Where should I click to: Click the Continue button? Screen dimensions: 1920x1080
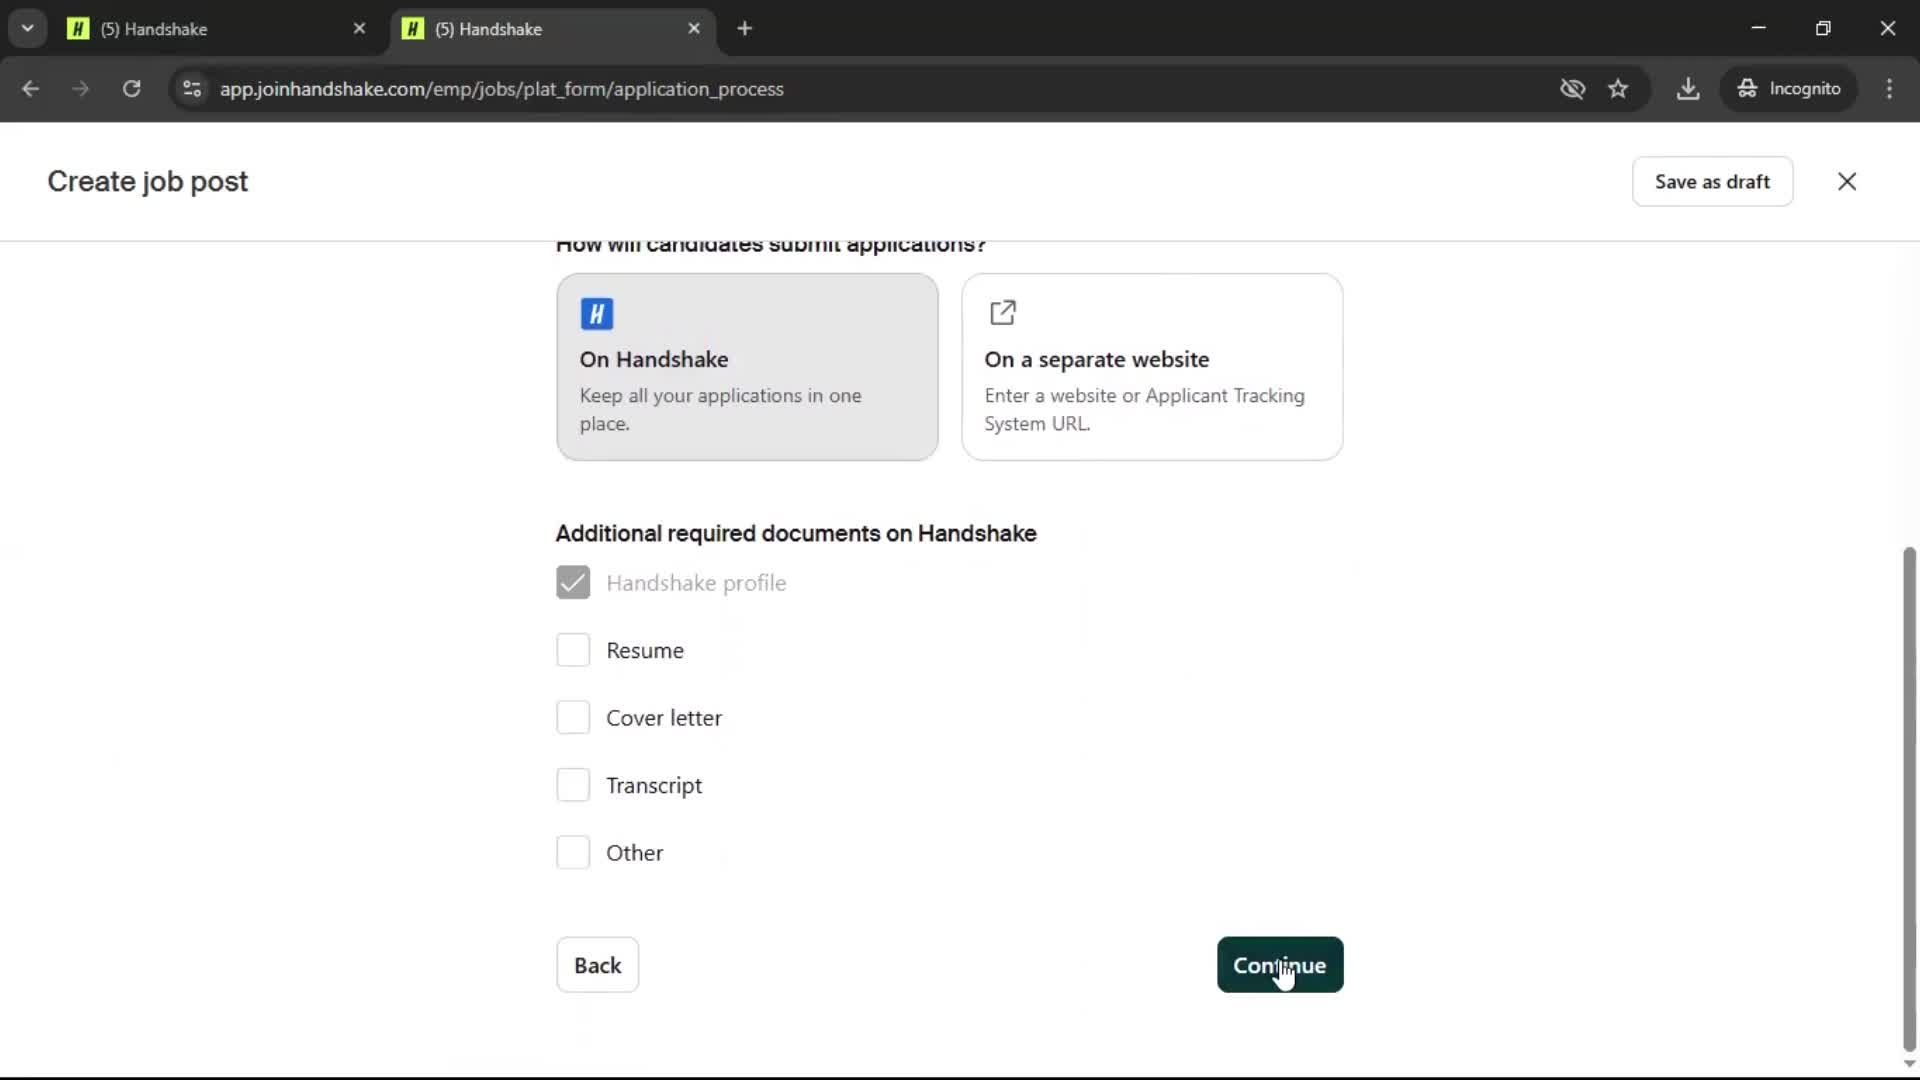tap(1279, 965)
